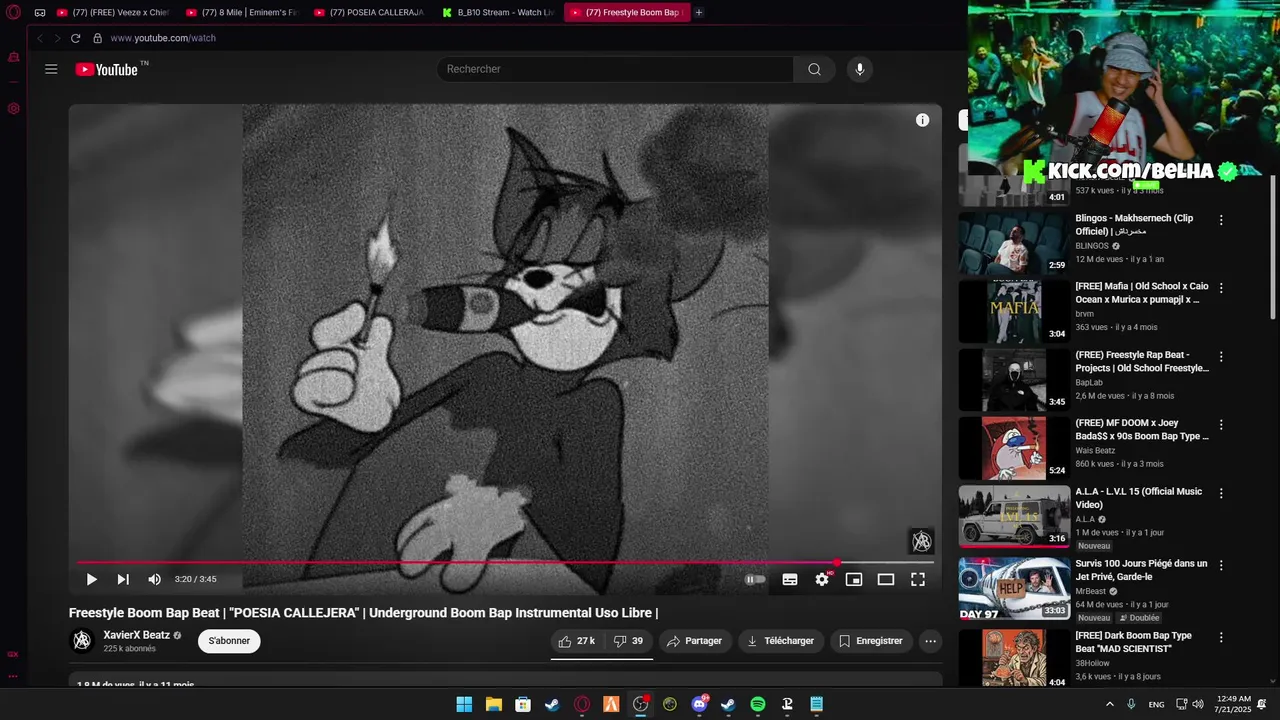Open the Opera GX menu logo

point(13,13)
